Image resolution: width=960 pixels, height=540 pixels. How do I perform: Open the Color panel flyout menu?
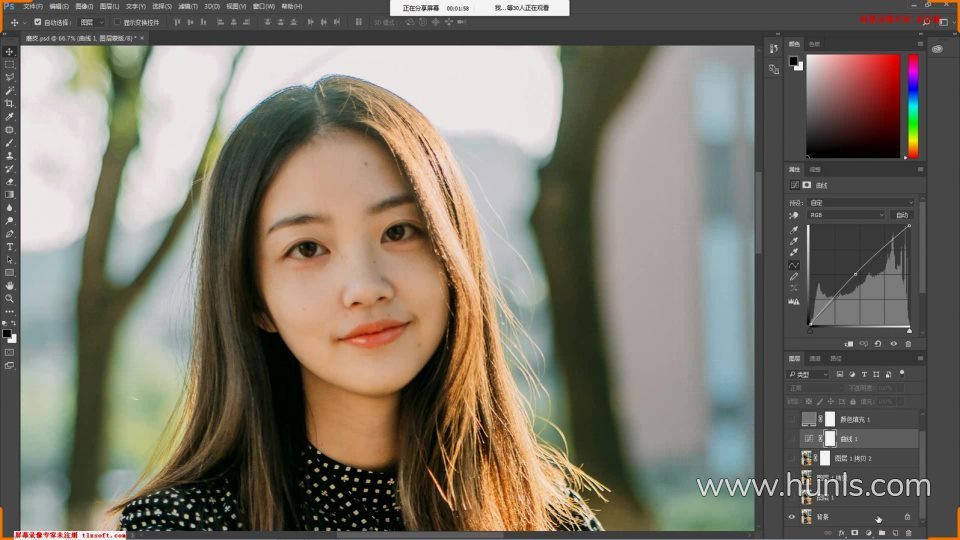(920, 44)
